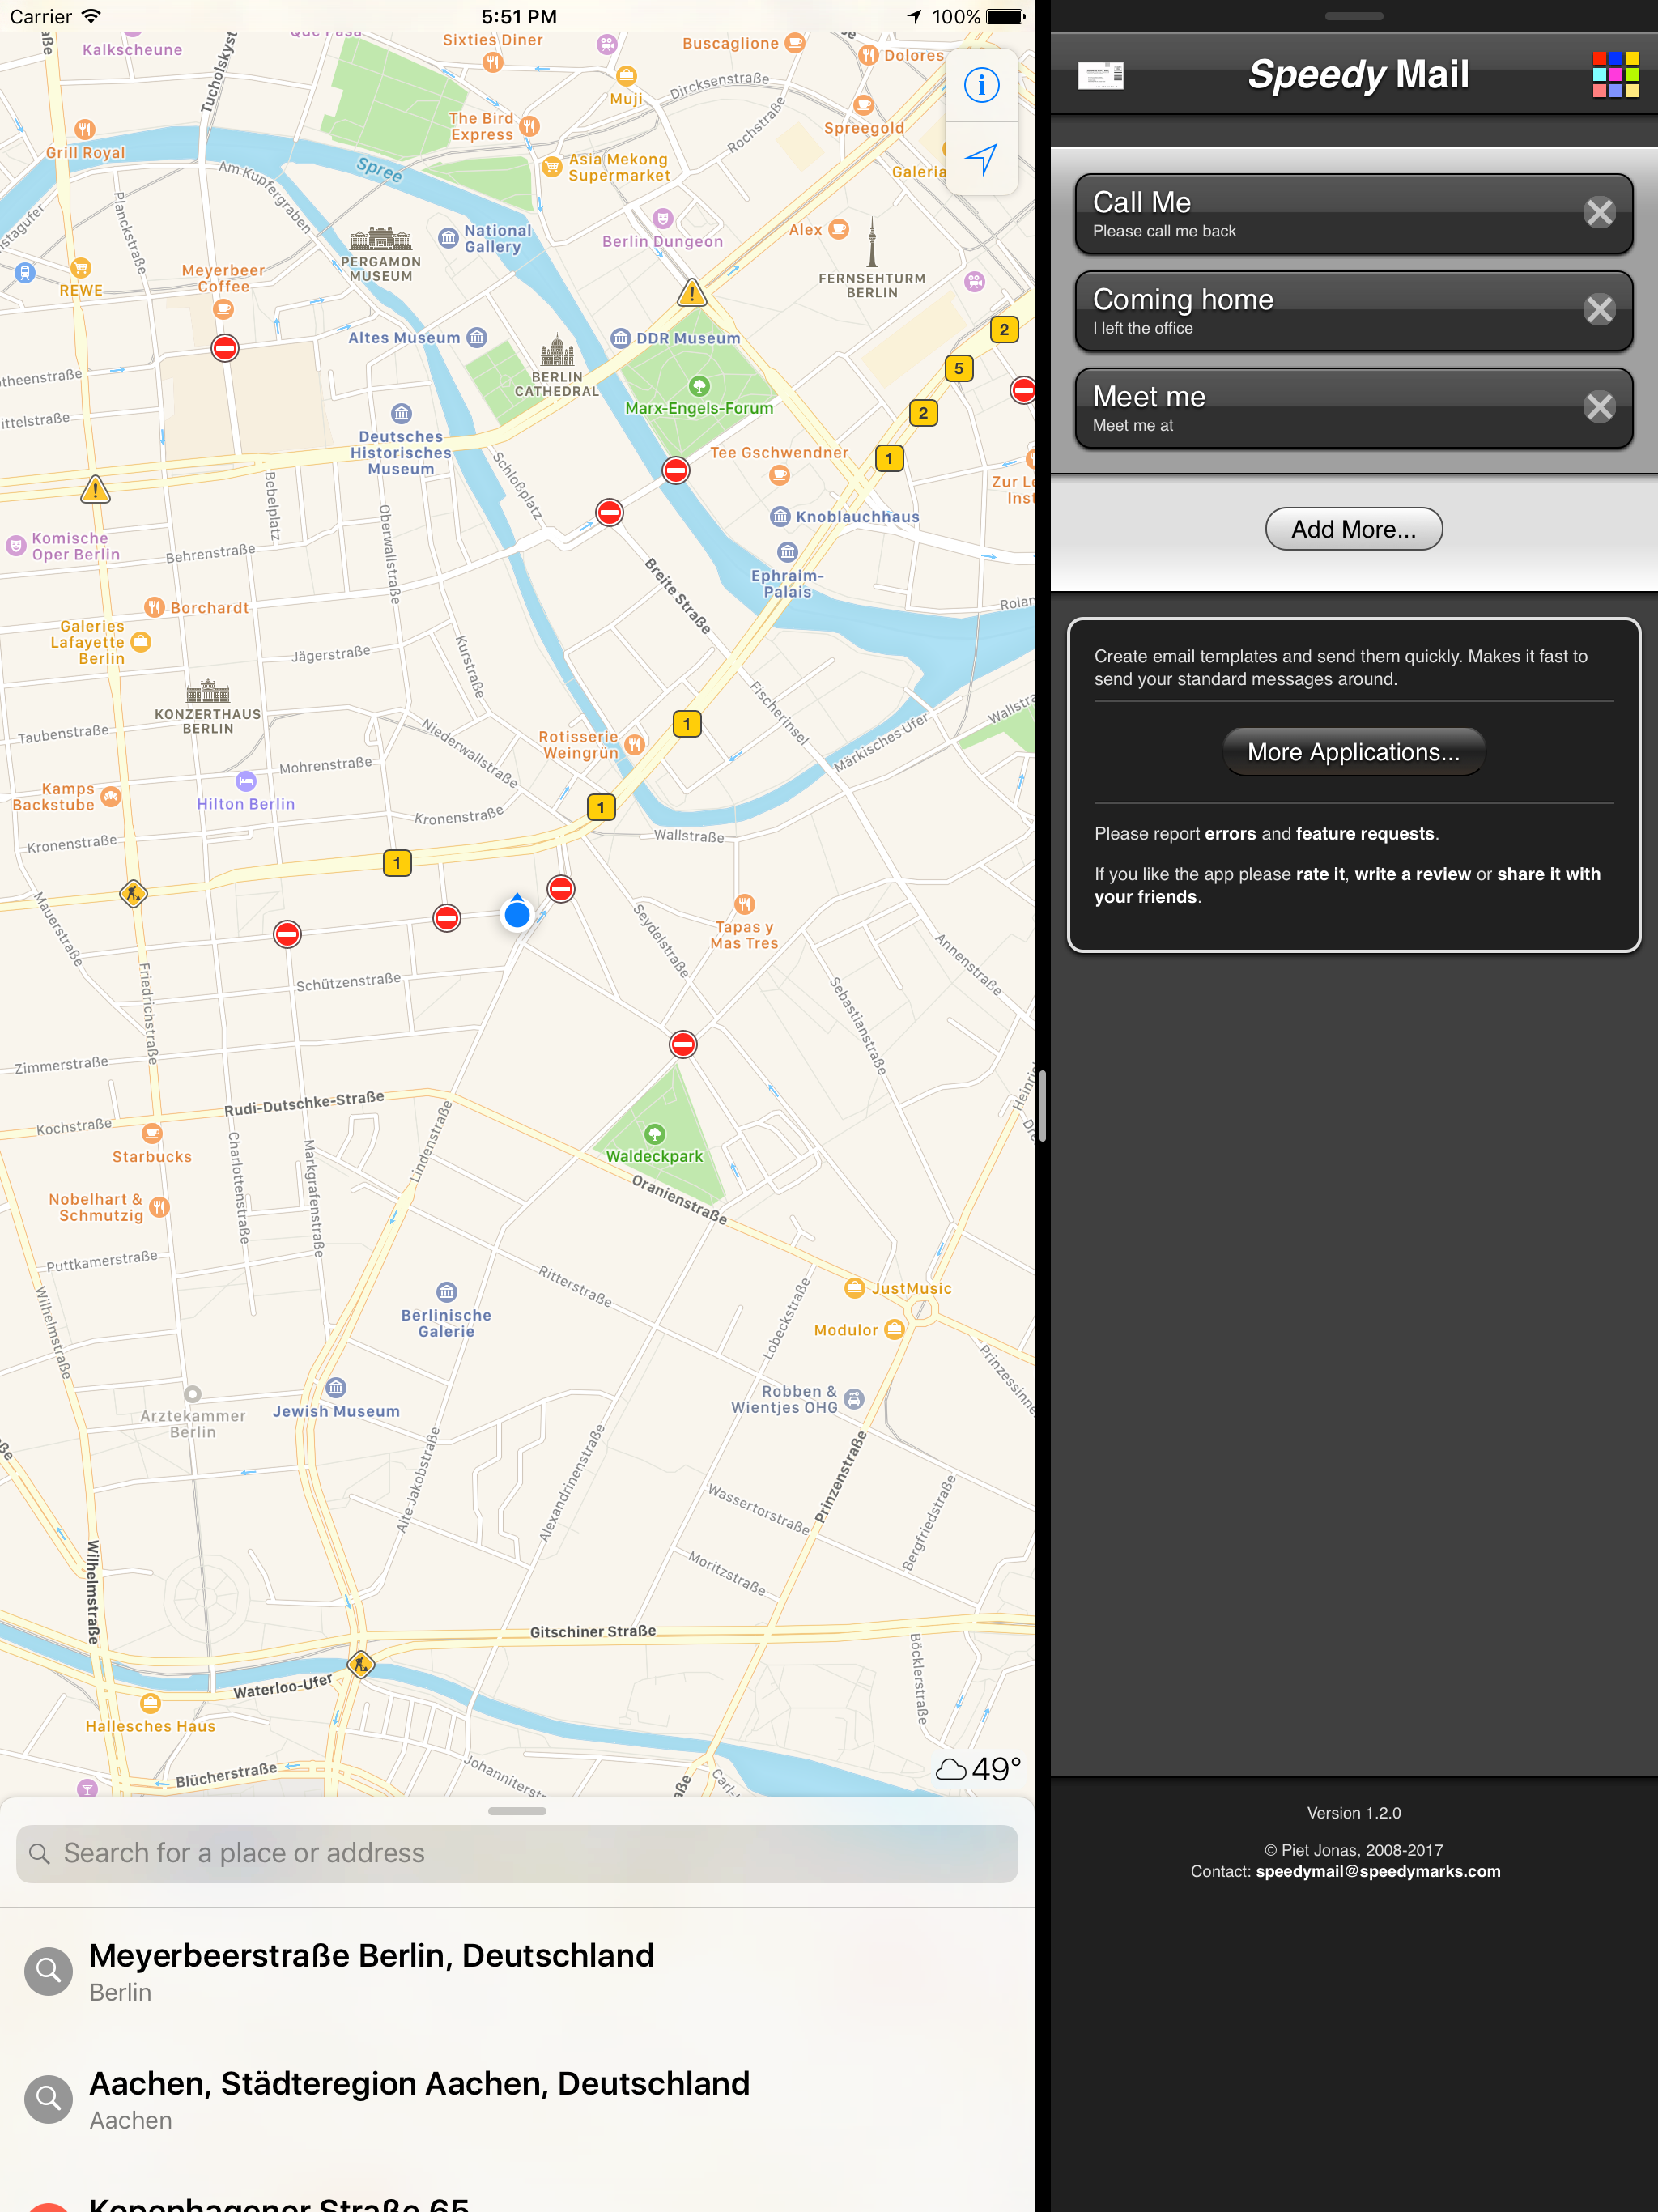Tap the battery indicator in status bar

click(x=1006, y=17)
